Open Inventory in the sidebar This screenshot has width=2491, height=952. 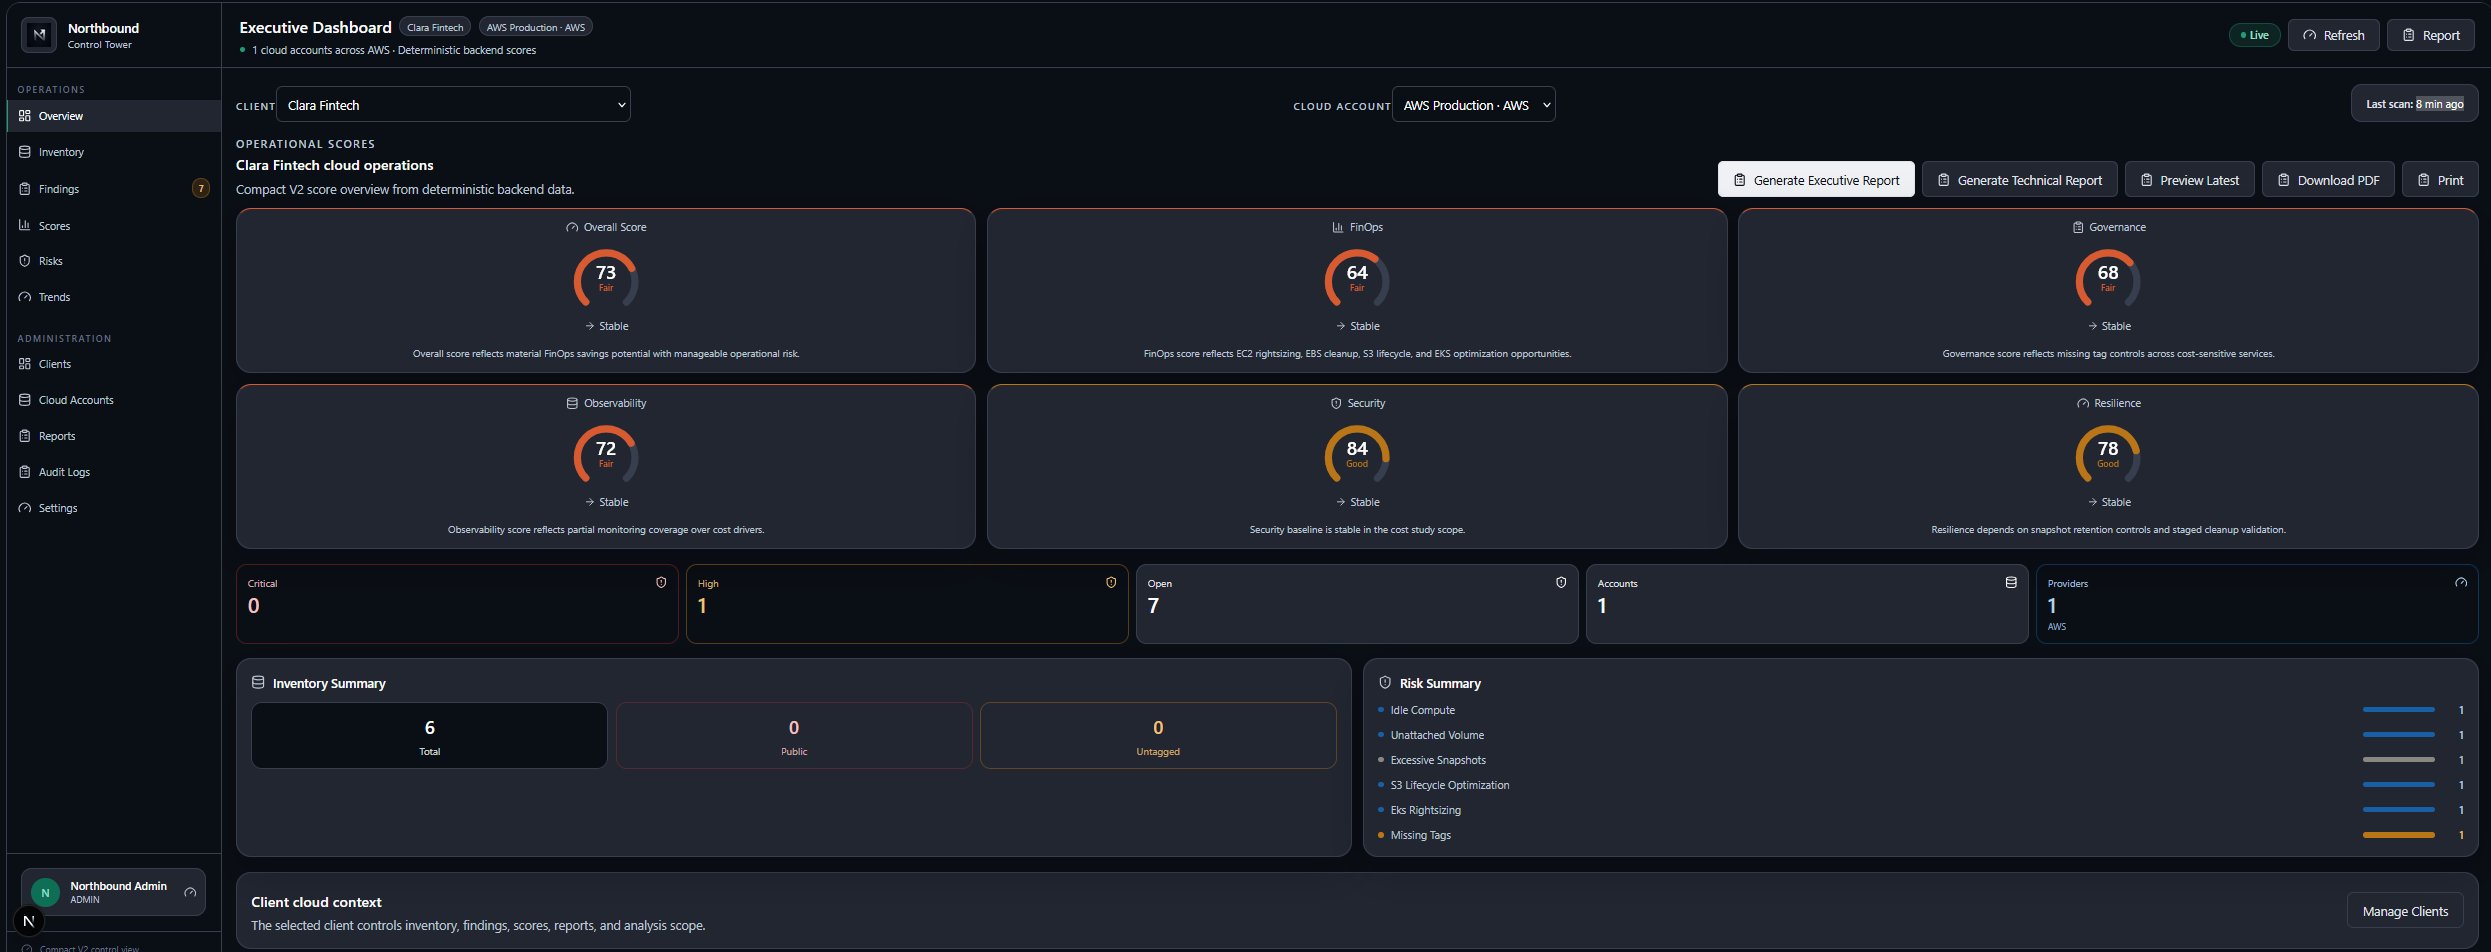[x=113, y=152]
